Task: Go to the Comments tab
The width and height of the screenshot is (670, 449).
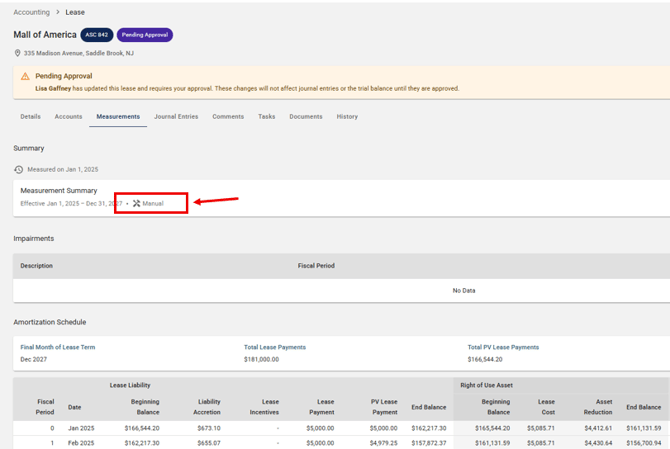Action: point(228,117)
